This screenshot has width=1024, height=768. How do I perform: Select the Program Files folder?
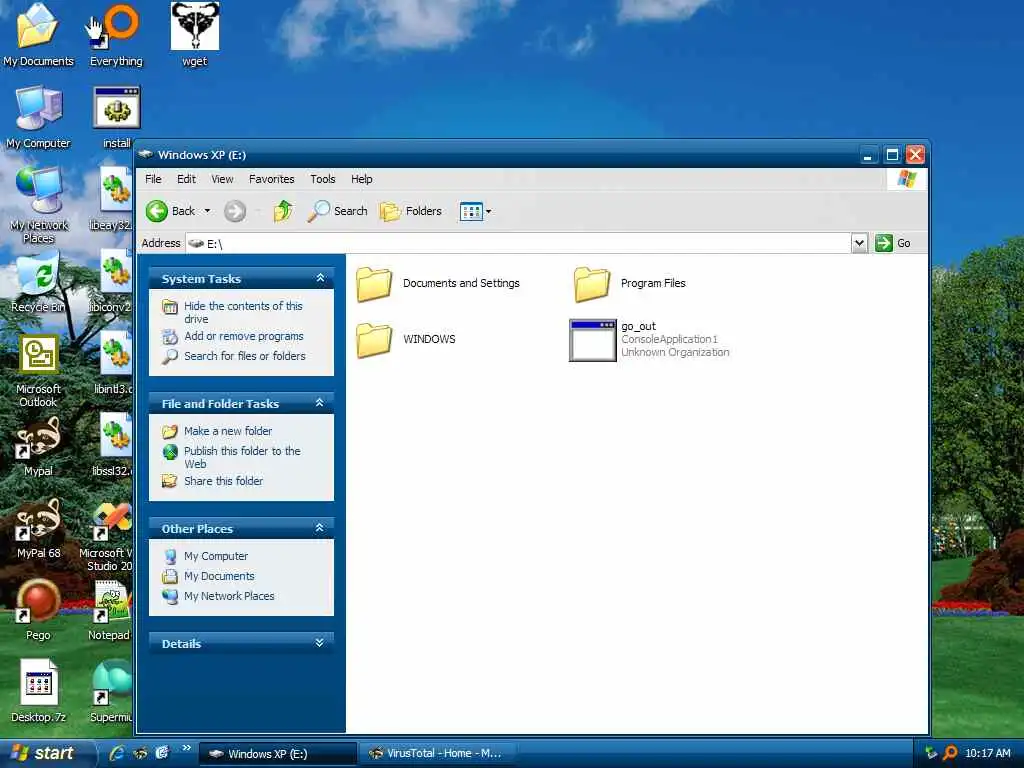pos(630,283)
